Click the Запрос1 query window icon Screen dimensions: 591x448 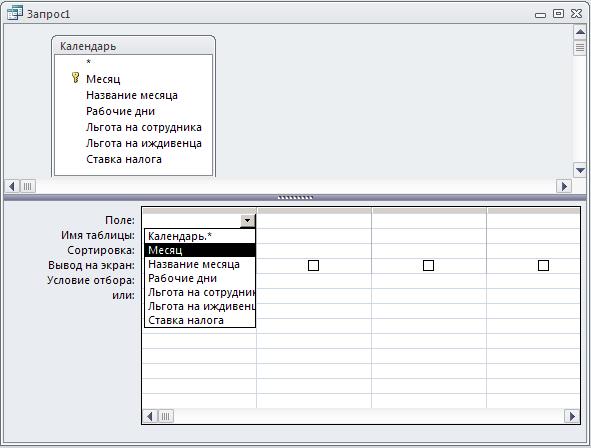coord(15,13)
